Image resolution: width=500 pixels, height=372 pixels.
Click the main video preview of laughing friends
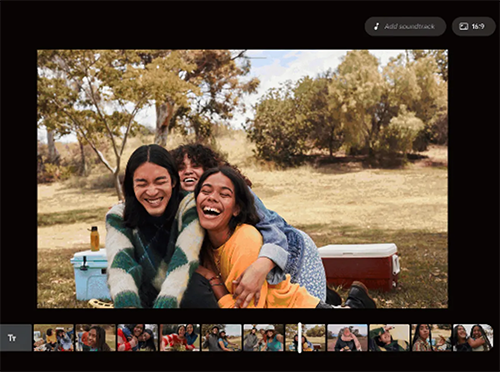click(242, 179)
